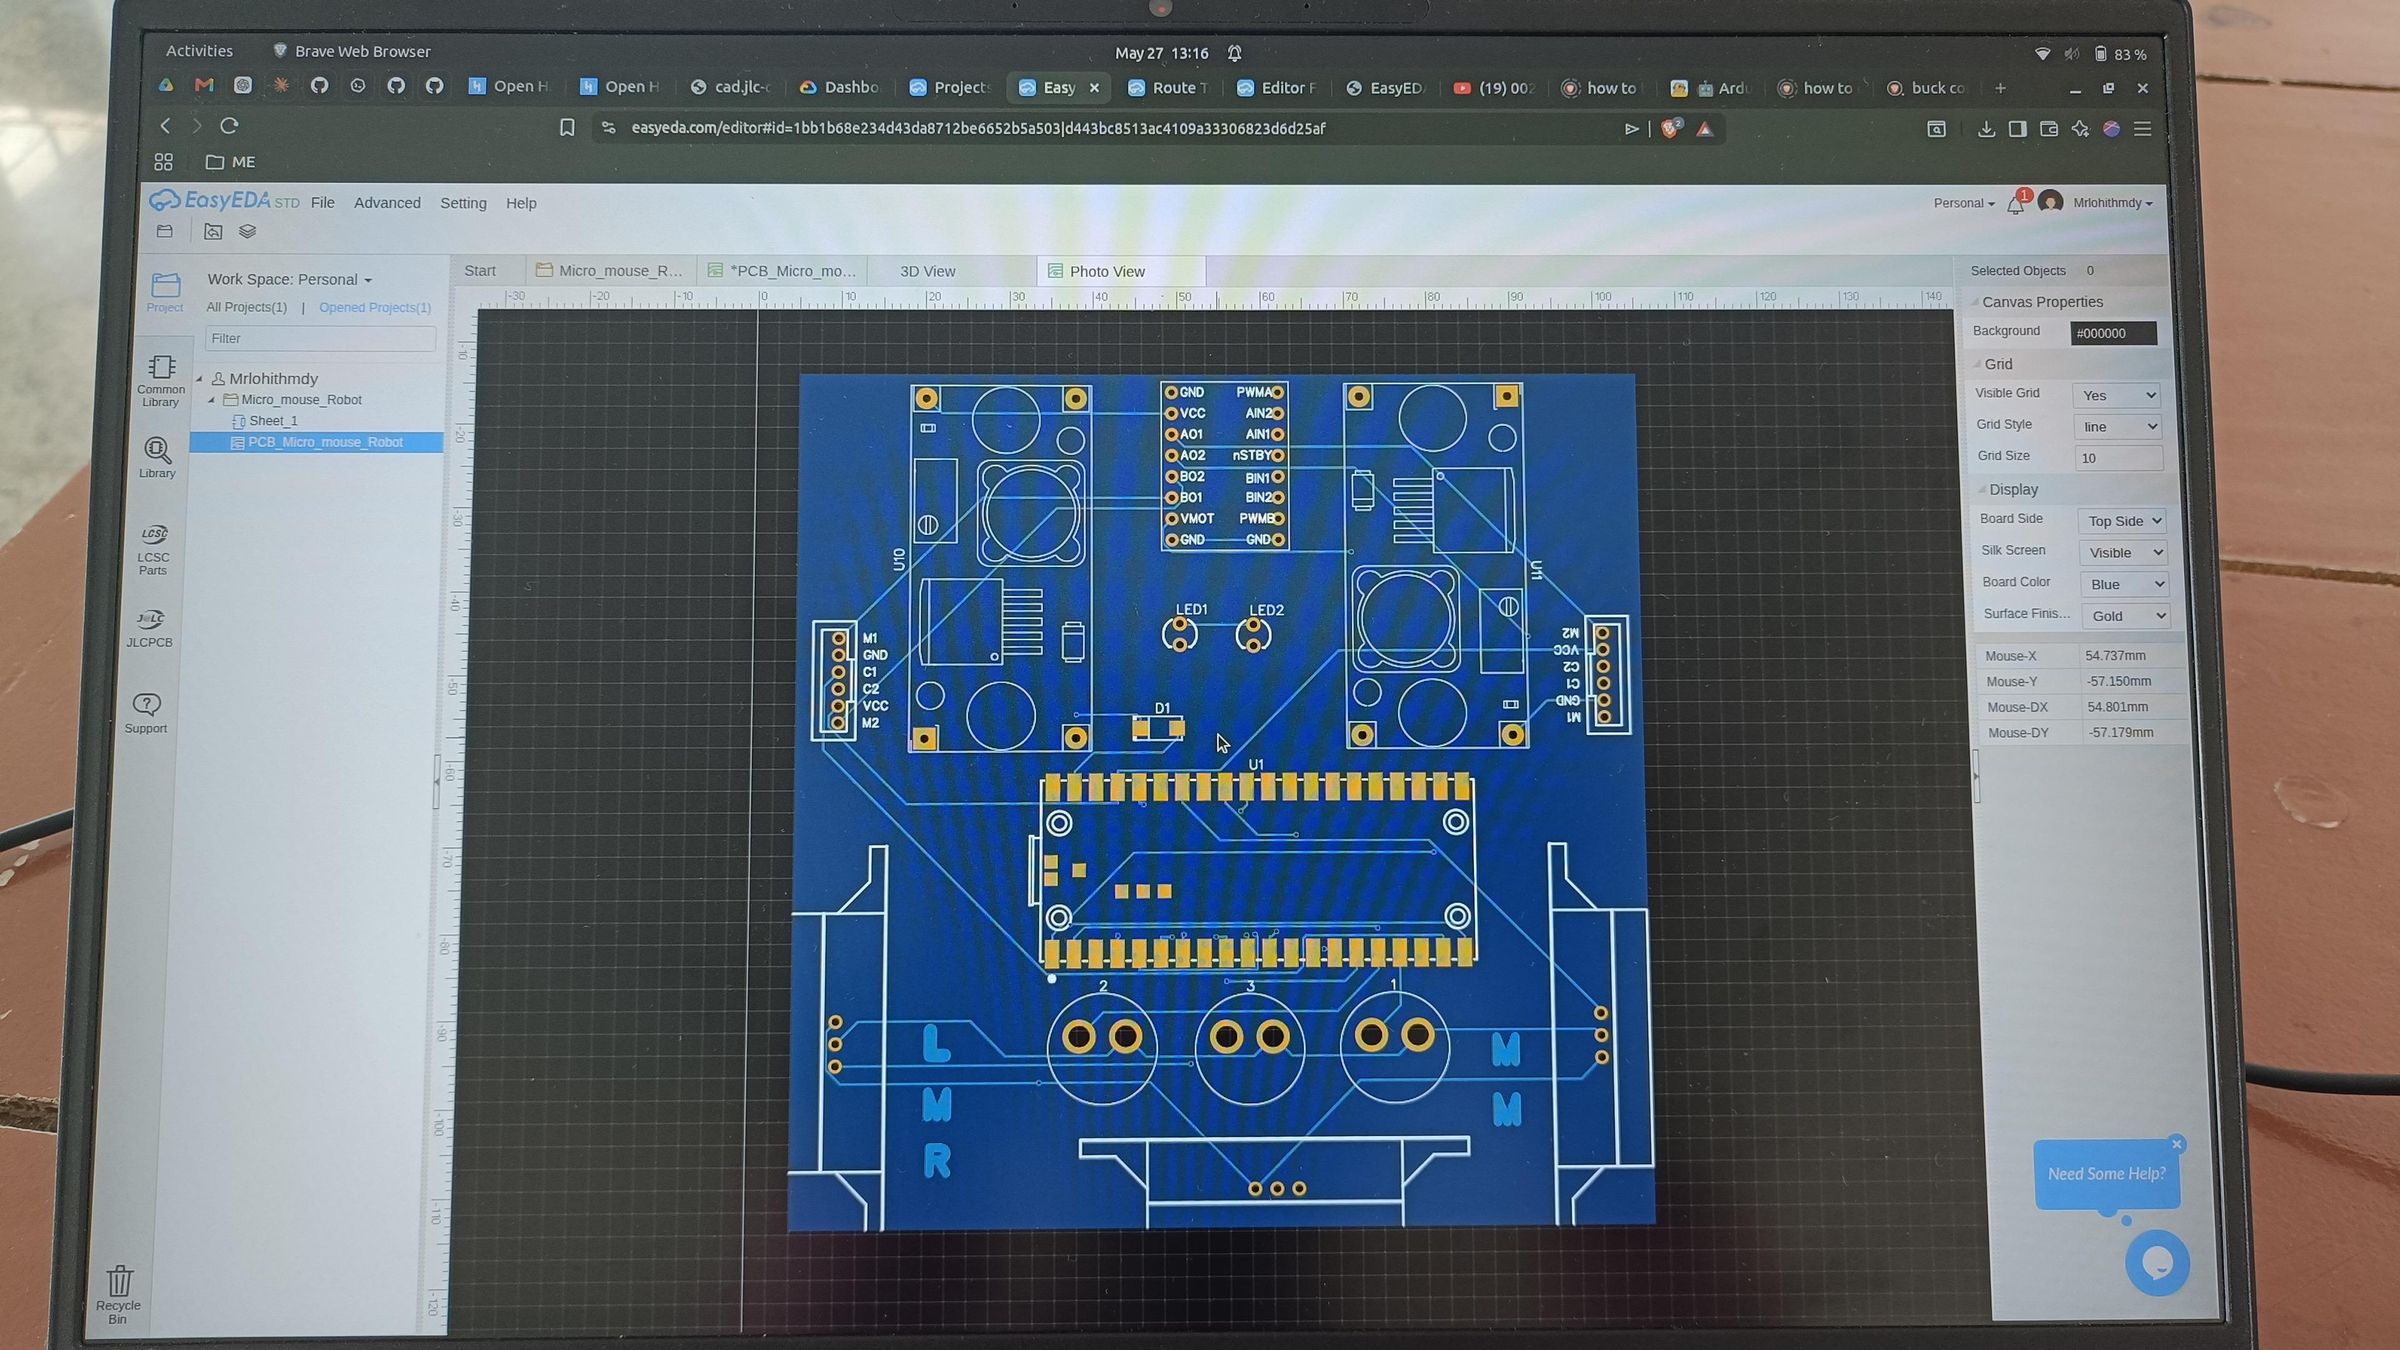Open the Common Library sidebar icon
This screenshot has height=1350, width=2400.
tap(161, 381)
